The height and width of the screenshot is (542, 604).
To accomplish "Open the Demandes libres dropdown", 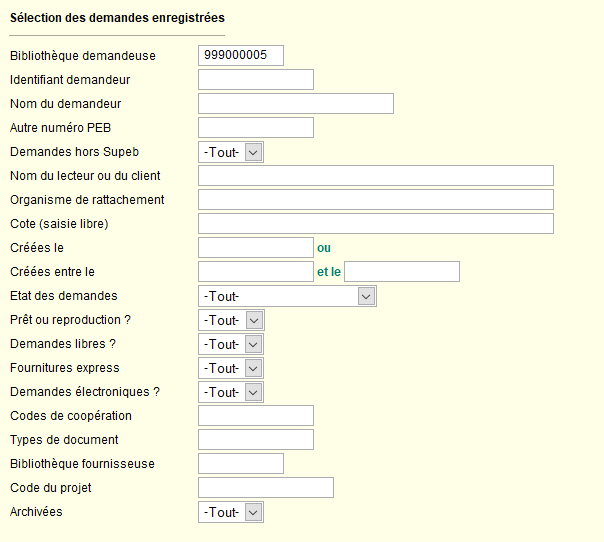I will tap(231, 344).
